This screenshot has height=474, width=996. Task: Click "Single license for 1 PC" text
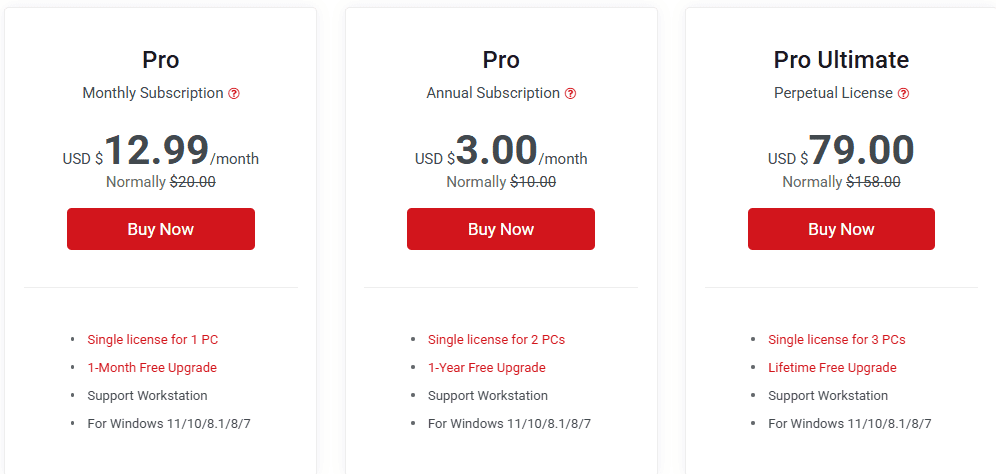(x=152, y=339)
